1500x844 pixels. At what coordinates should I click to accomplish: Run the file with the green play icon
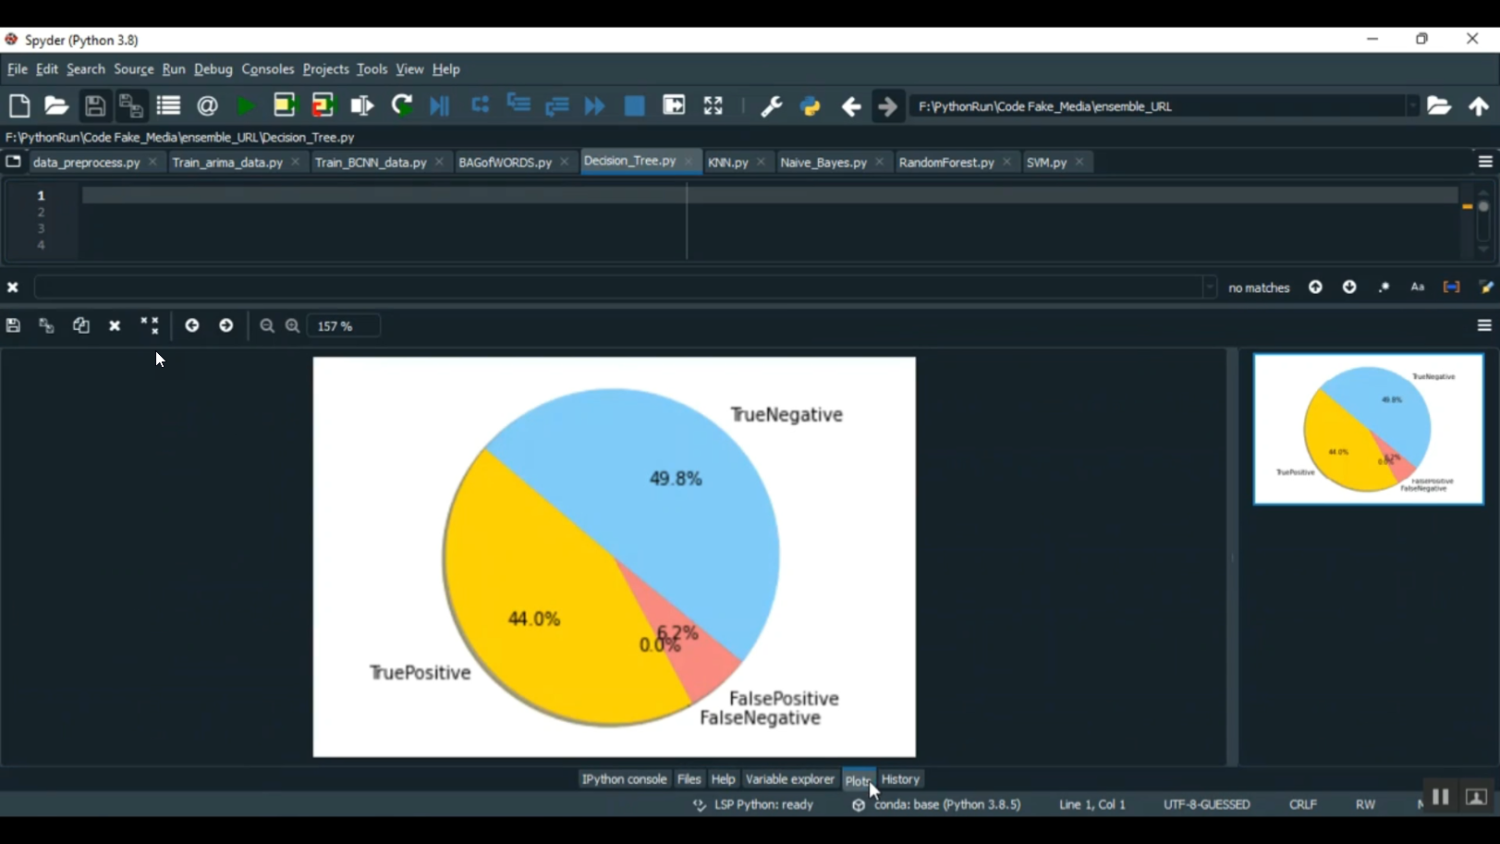[x=245, y=106]
